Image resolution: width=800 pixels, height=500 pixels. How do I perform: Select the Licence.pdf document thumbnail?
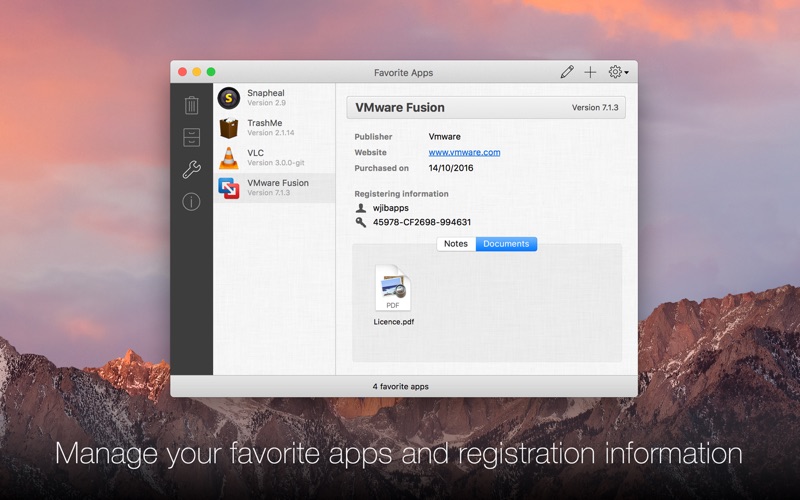coord(393,295)
